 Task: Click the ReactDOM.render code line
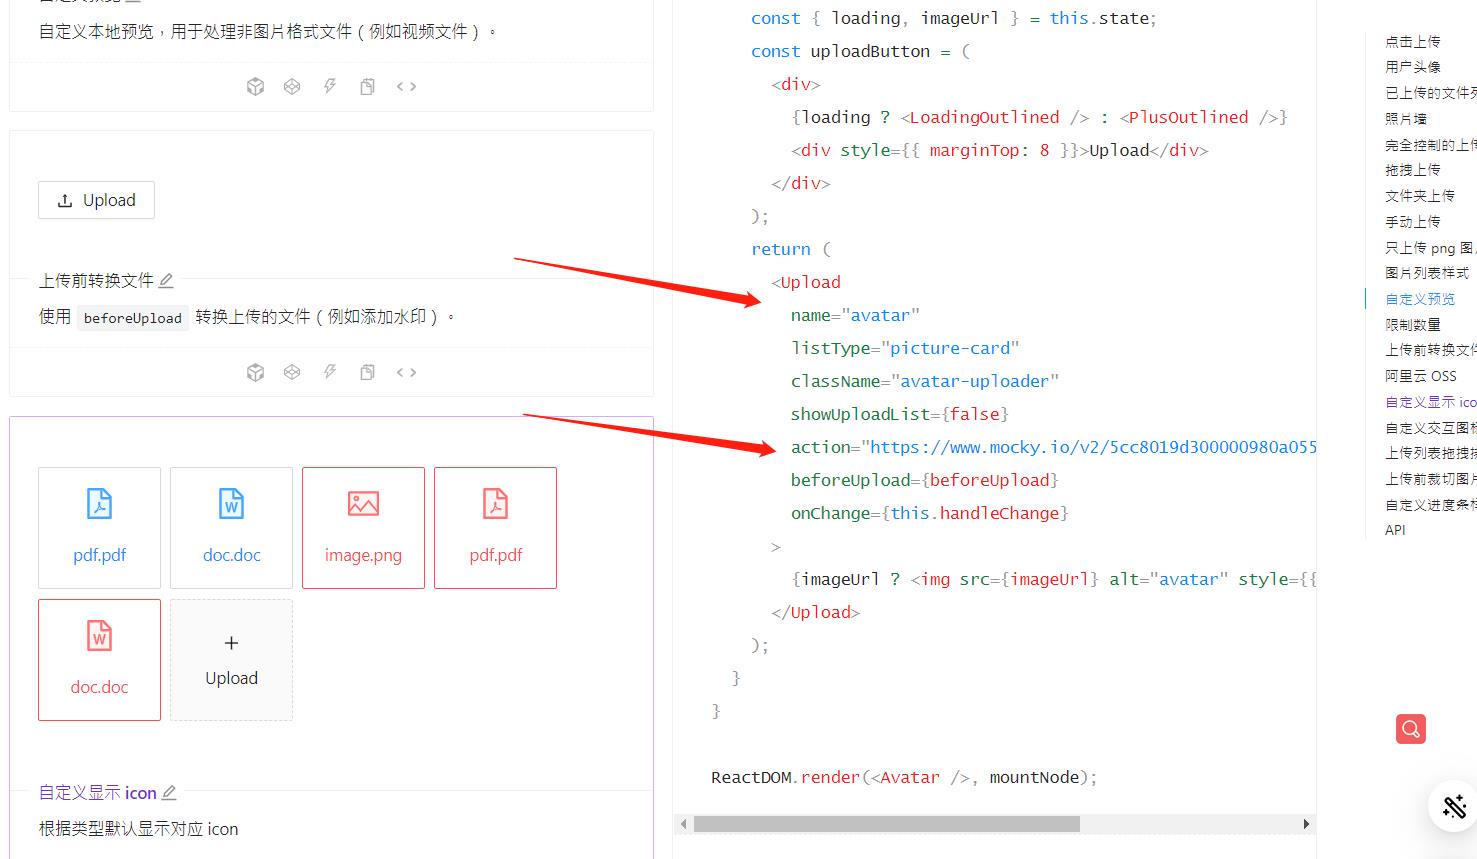click(x=904, y=777)
